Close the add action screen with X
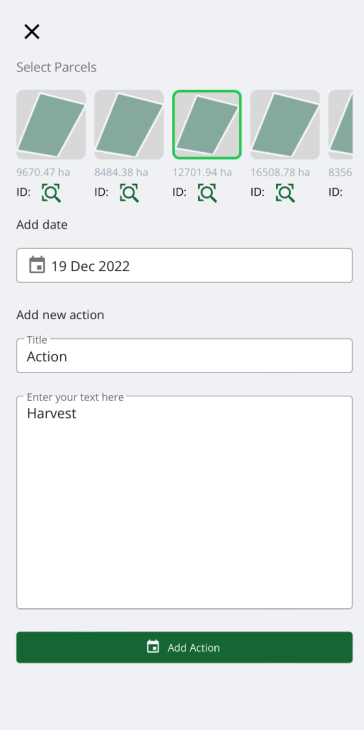 pyautogui.click(x=32, y=32)
